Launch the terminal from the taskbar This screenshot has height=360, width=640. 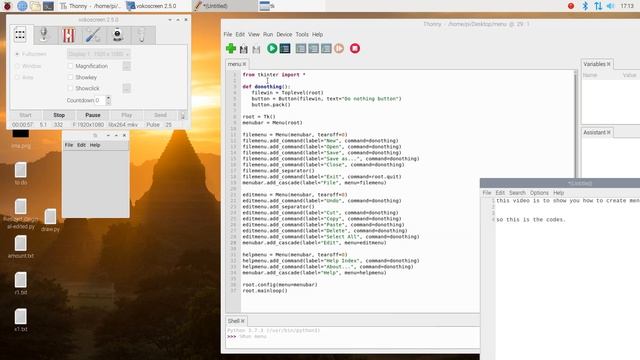[x=48, y=6]
